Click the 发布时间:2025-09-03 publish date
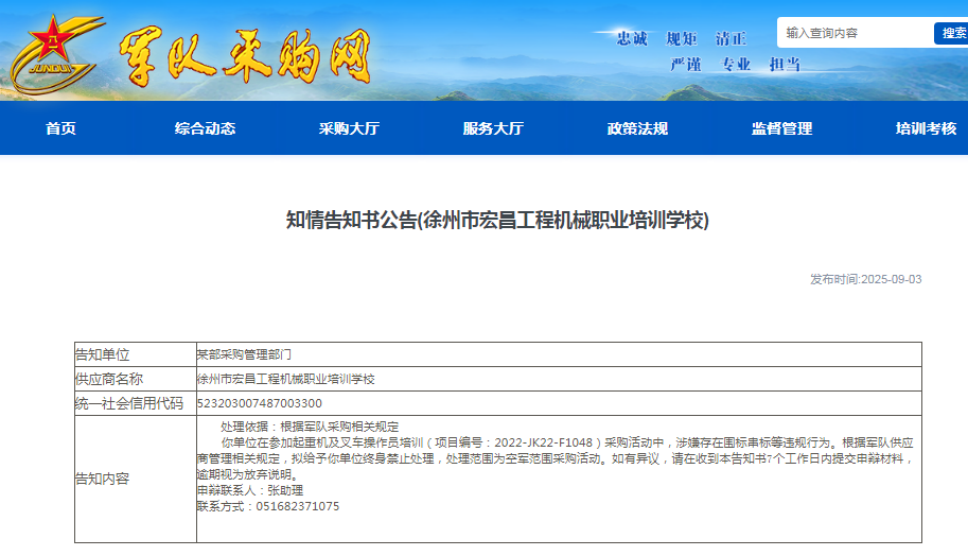The width and height of the screenshot is (969, 556). (866, 279)
